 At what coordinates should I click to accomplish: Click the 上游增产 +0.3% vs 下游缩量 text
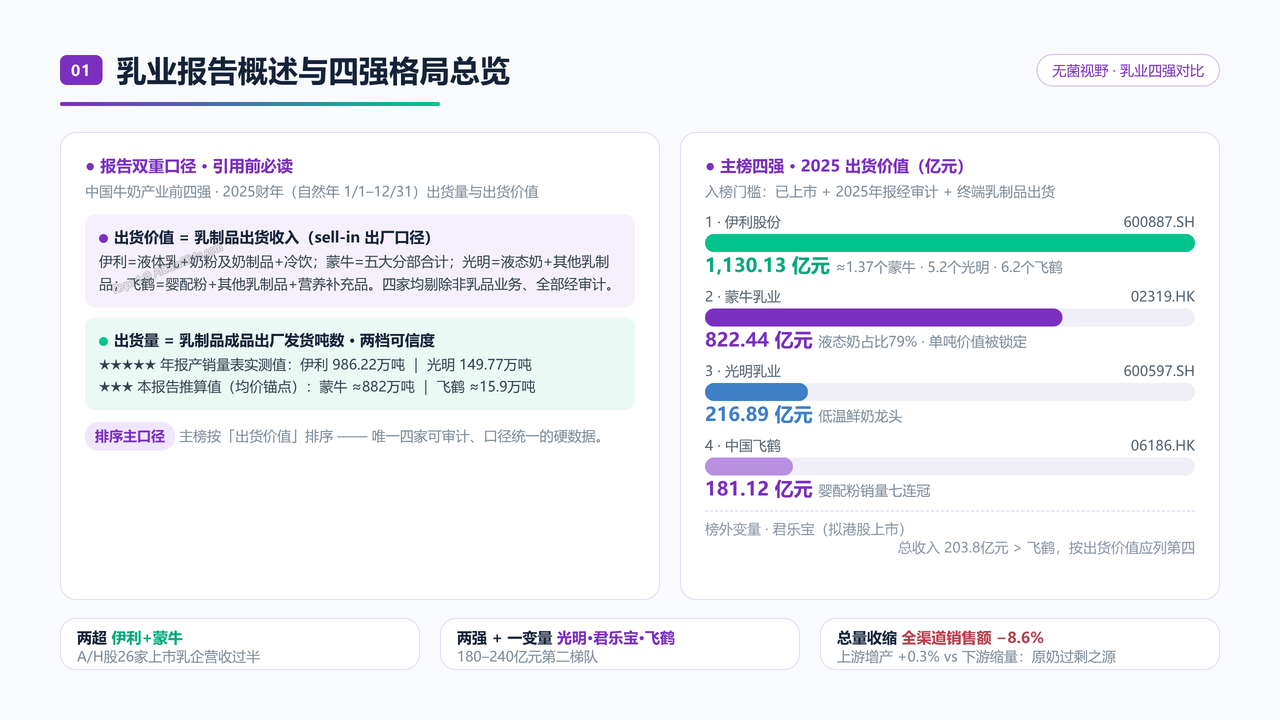pyautogui.click(x=976, y=657)
